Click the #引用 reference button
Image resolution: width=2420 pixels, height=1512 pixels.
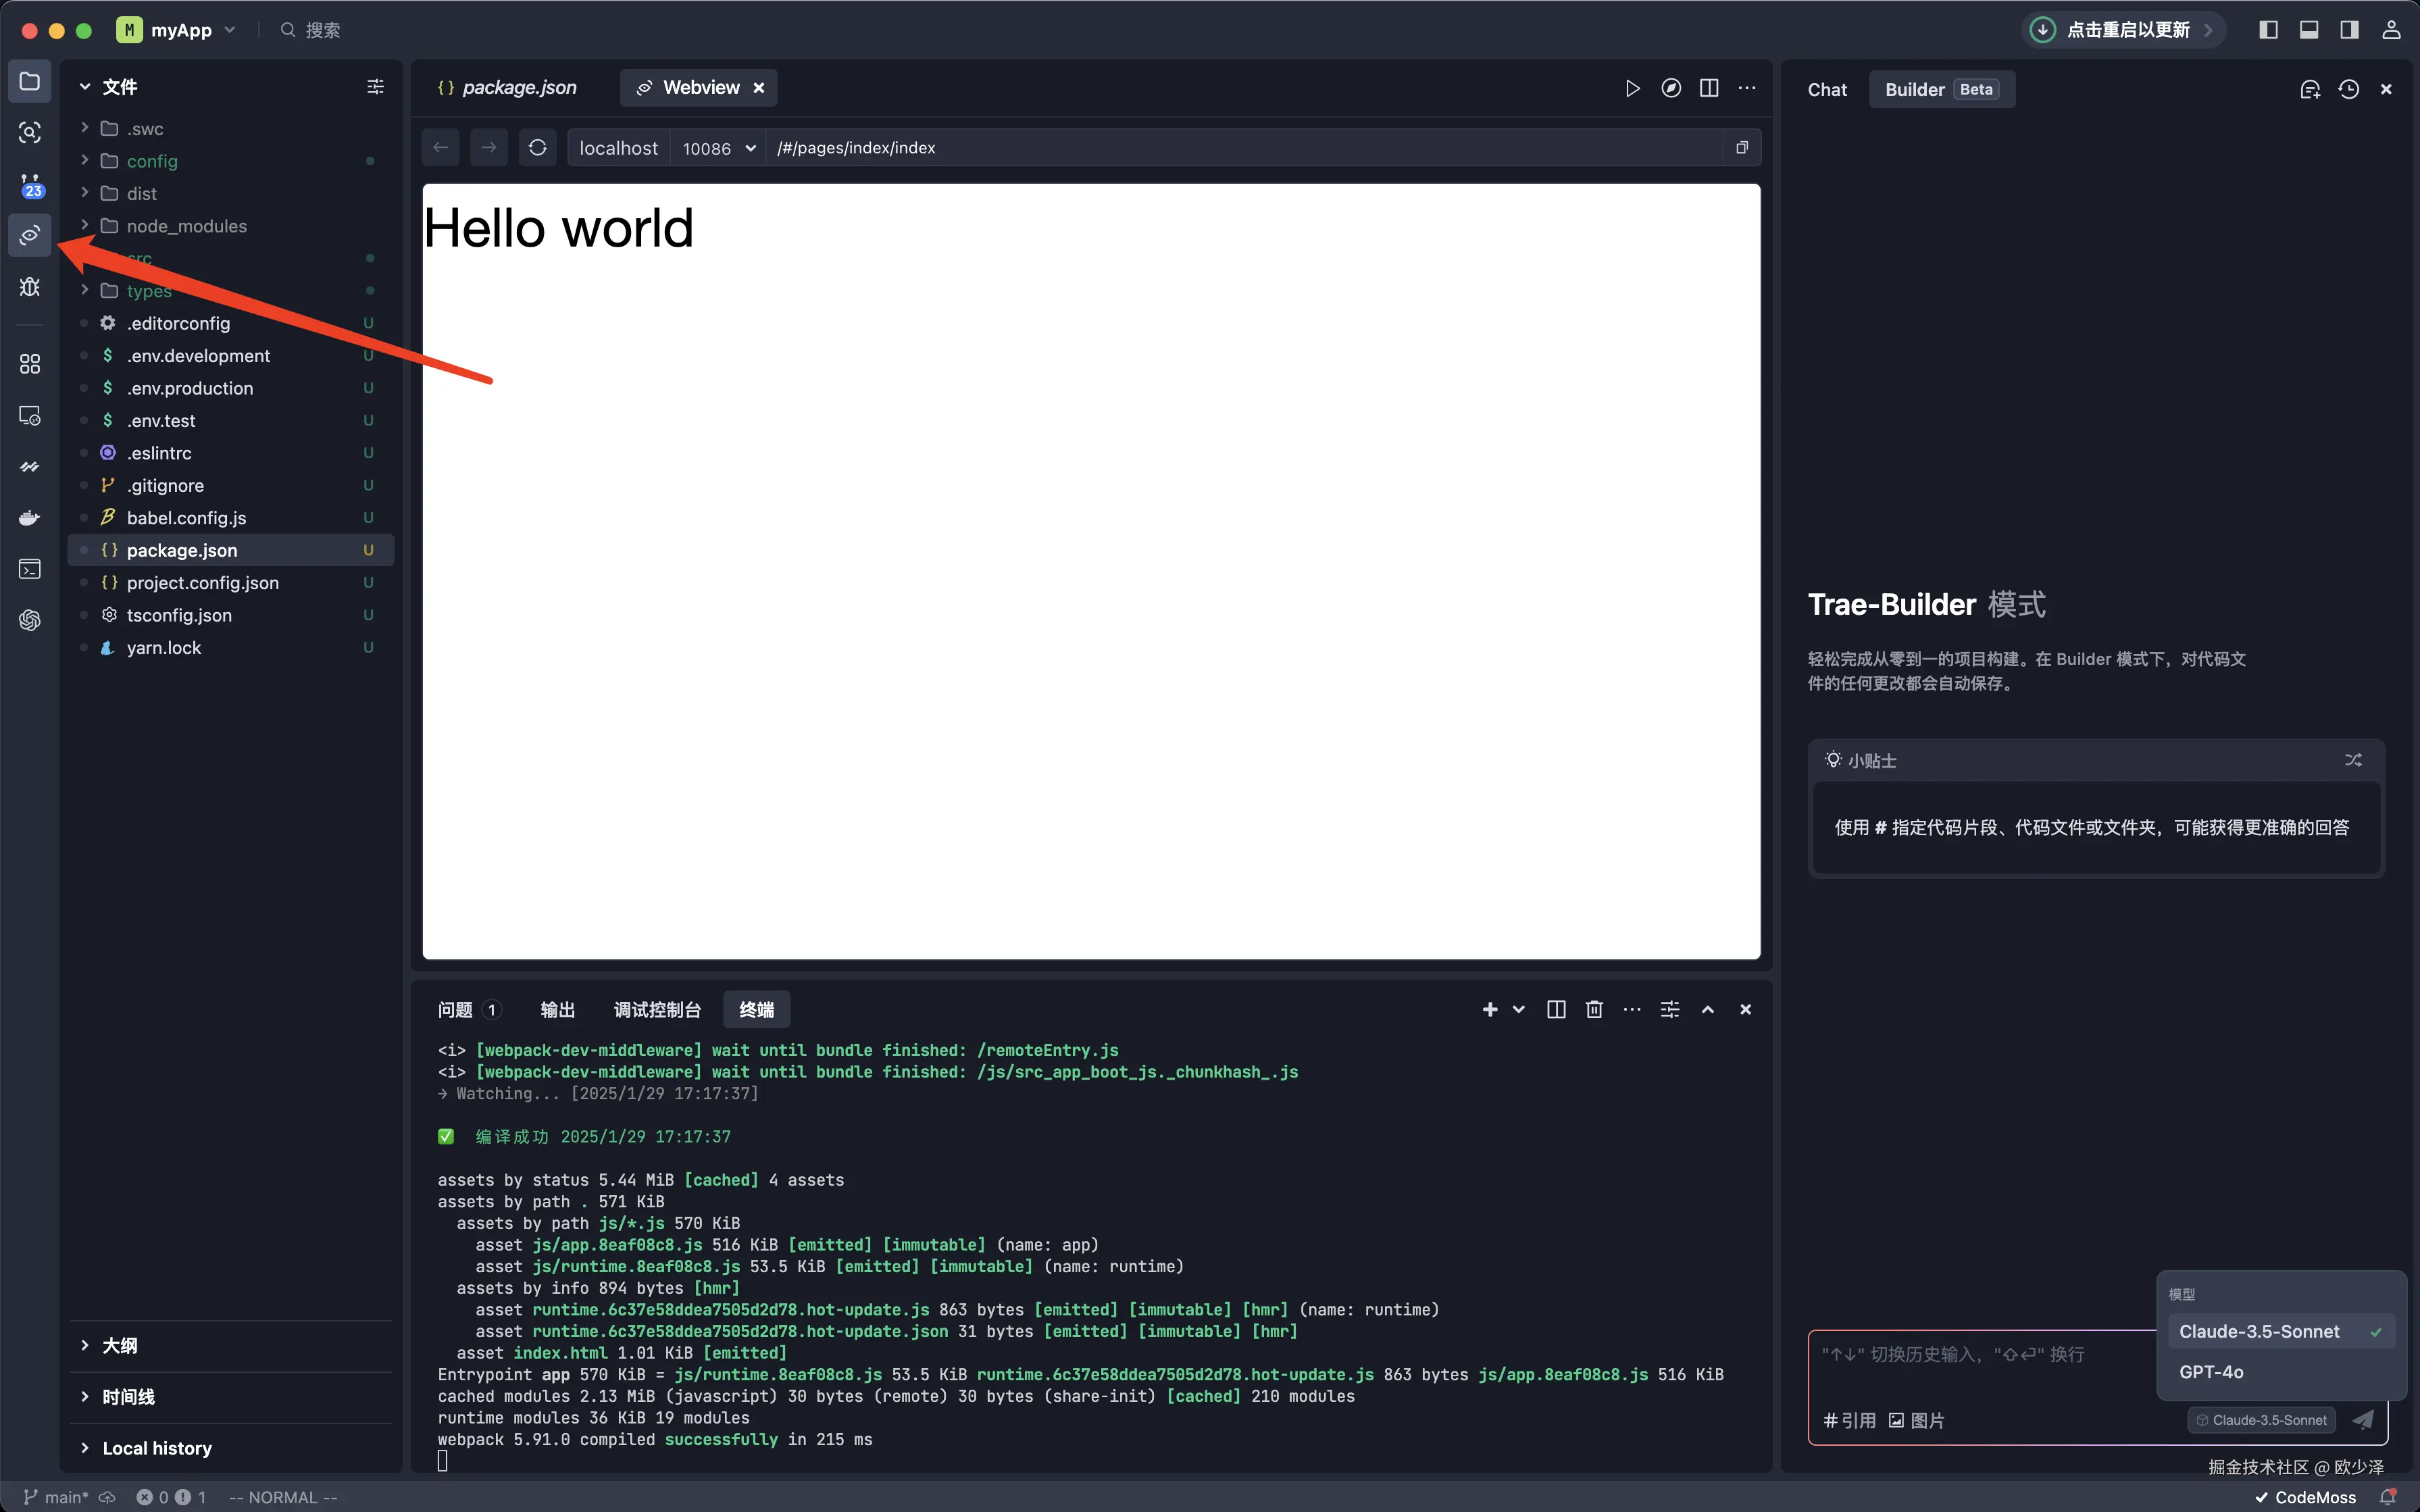[1849, 1420]
